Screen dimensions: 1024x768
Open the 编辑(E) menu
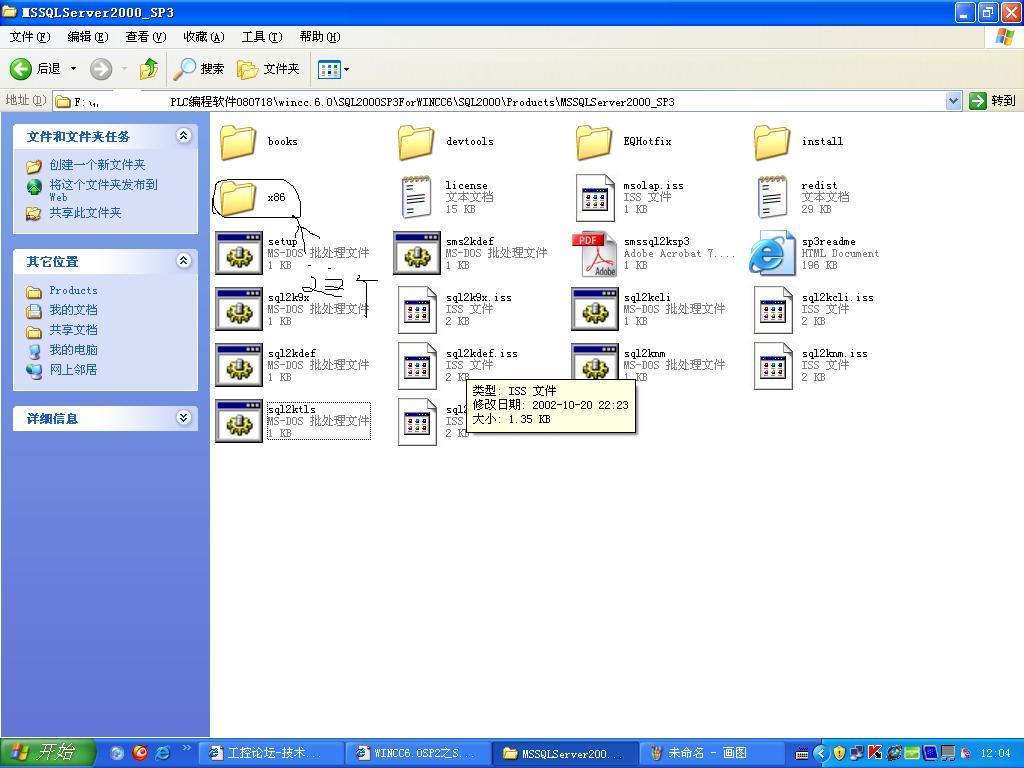(x=88, y=37)
